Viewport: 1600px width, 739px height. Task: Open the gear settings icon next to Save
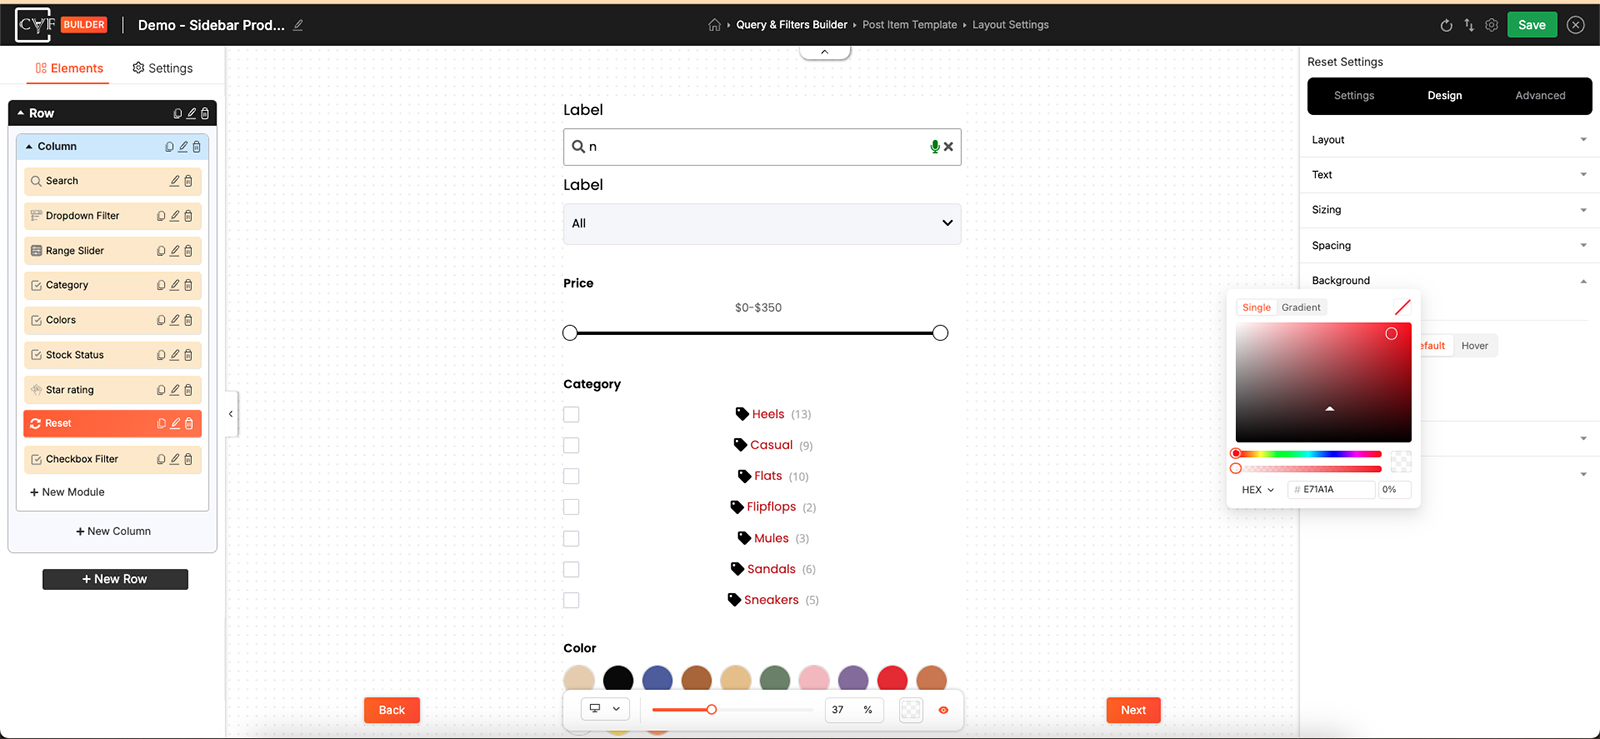click(1492, 25)
